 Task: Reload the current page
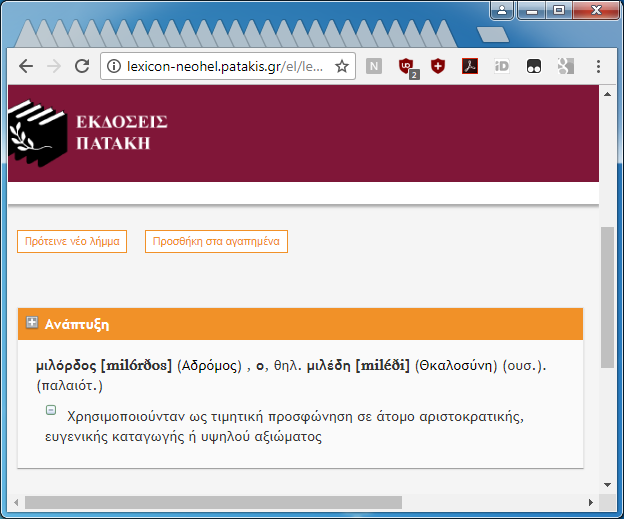click(x=82, y=66)
